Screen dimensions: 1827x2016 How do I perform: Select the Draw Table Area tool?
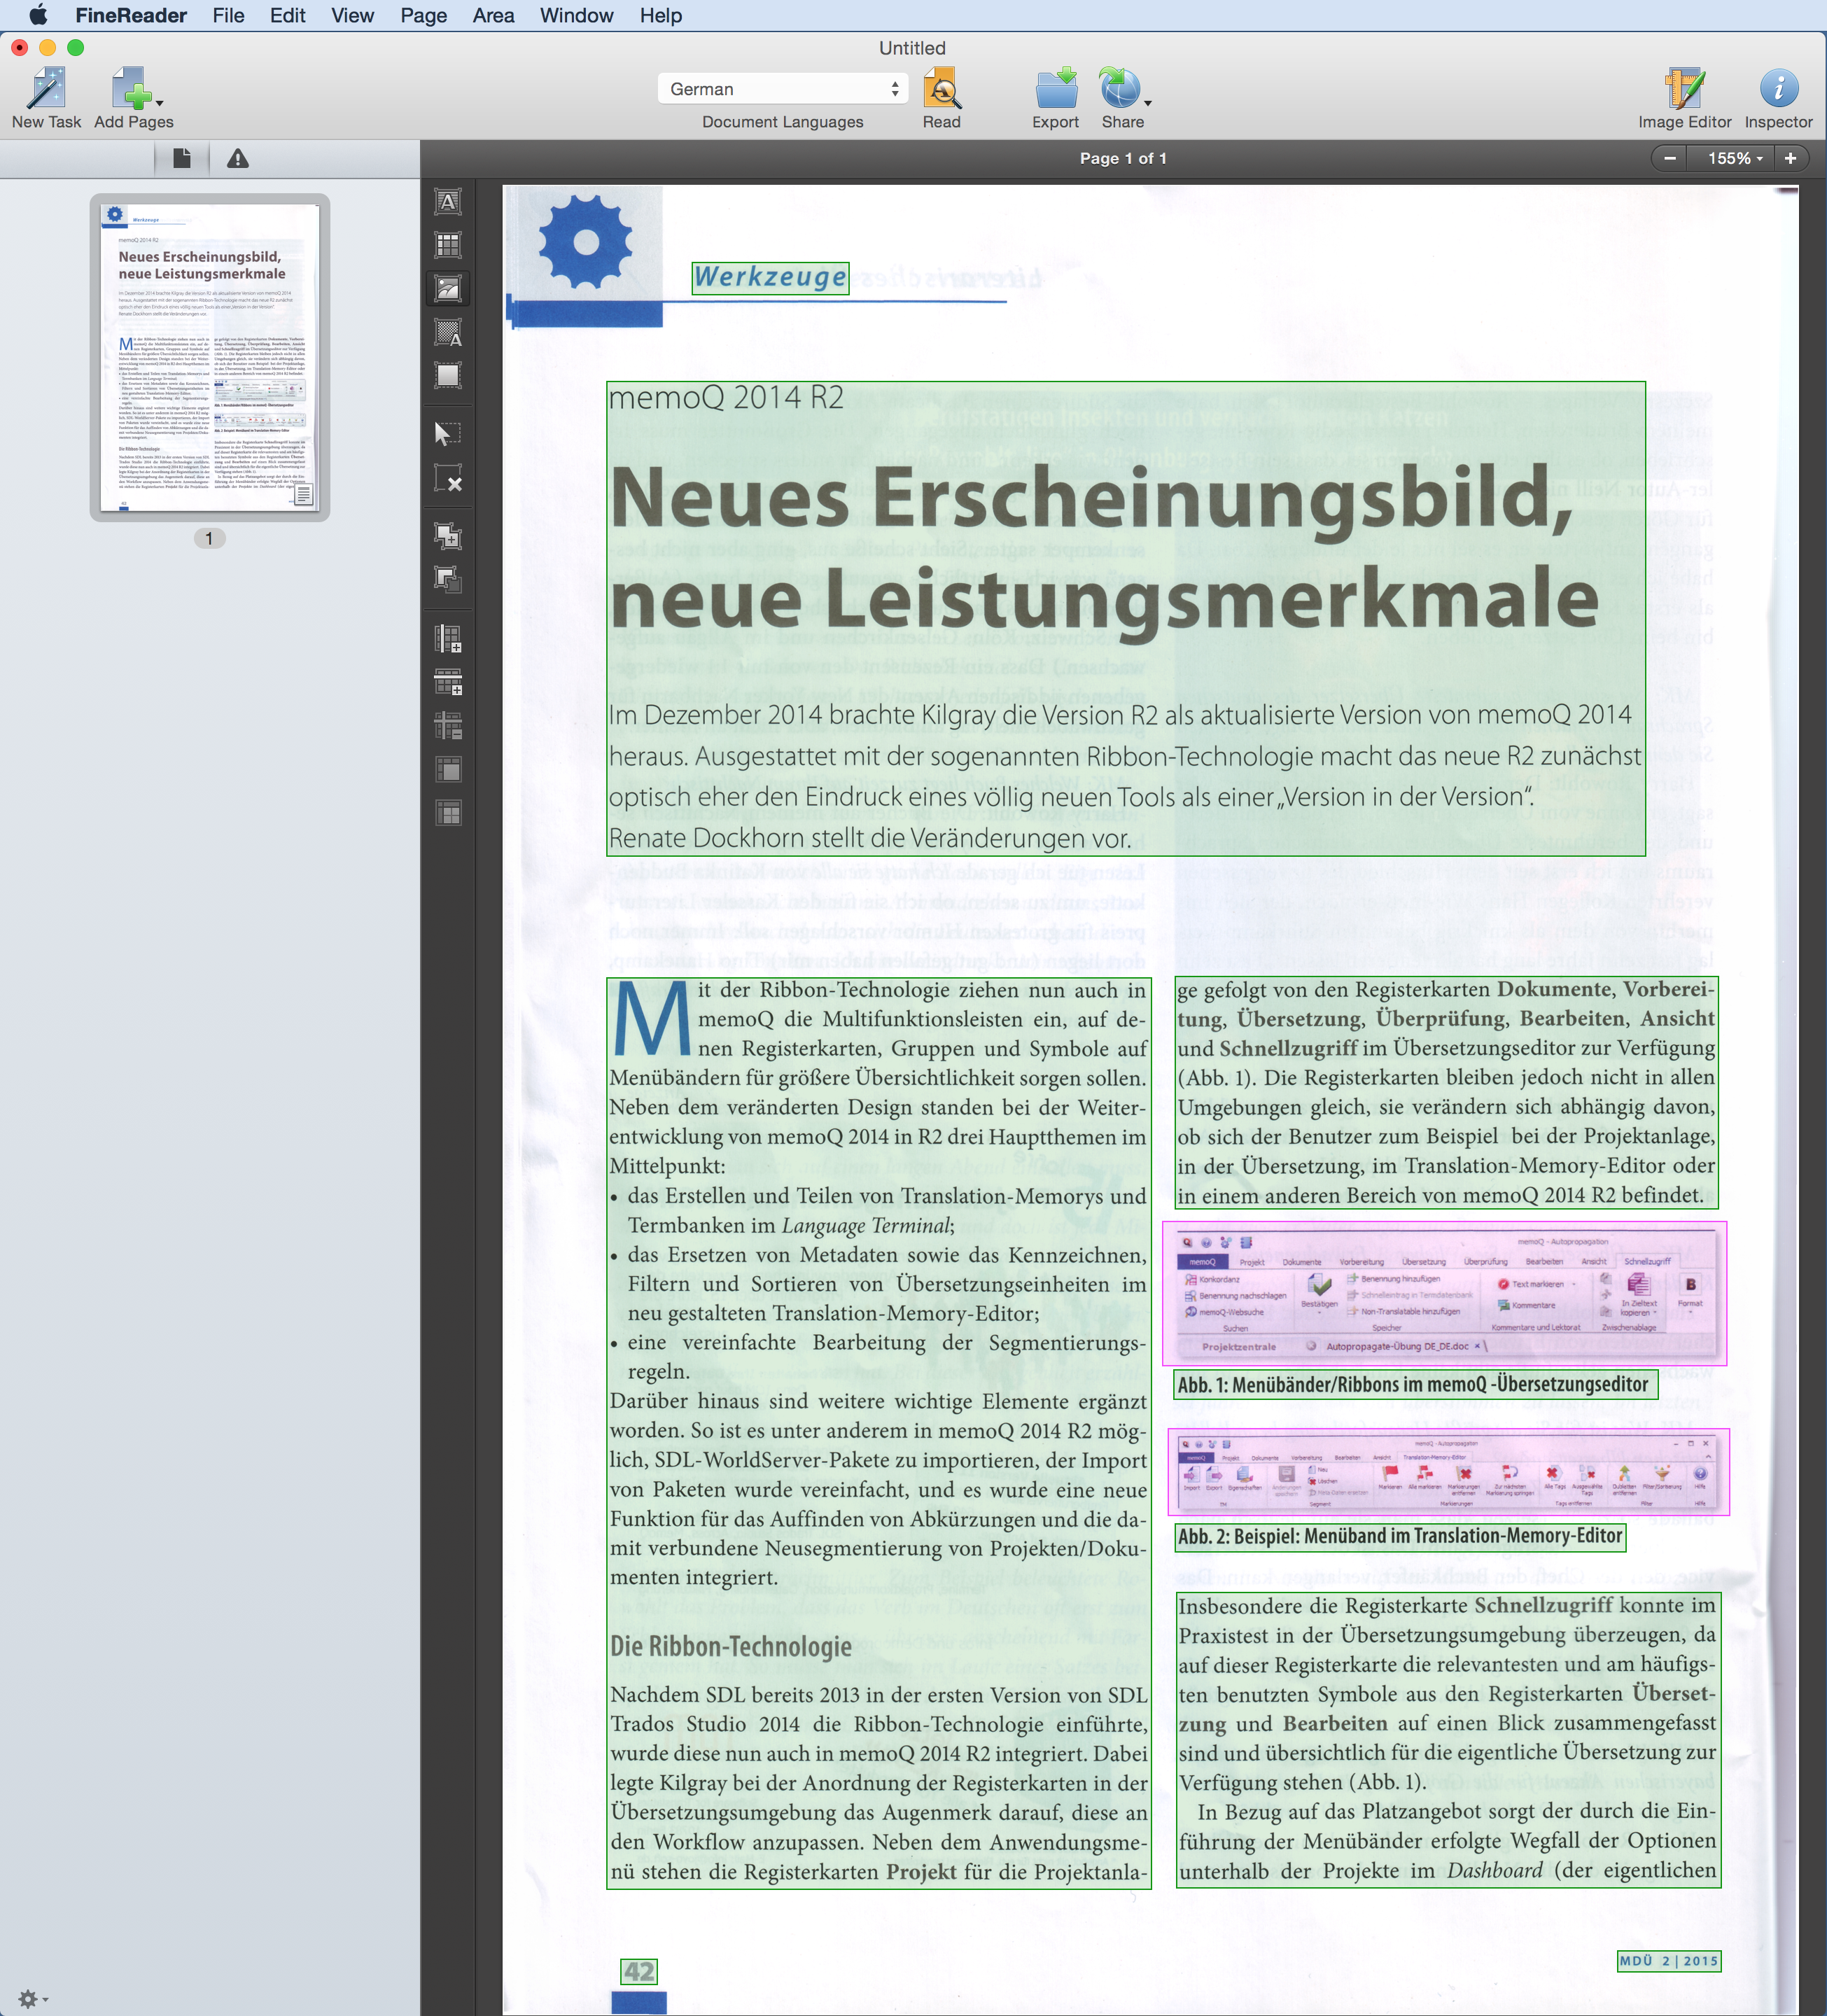(448, 245)
